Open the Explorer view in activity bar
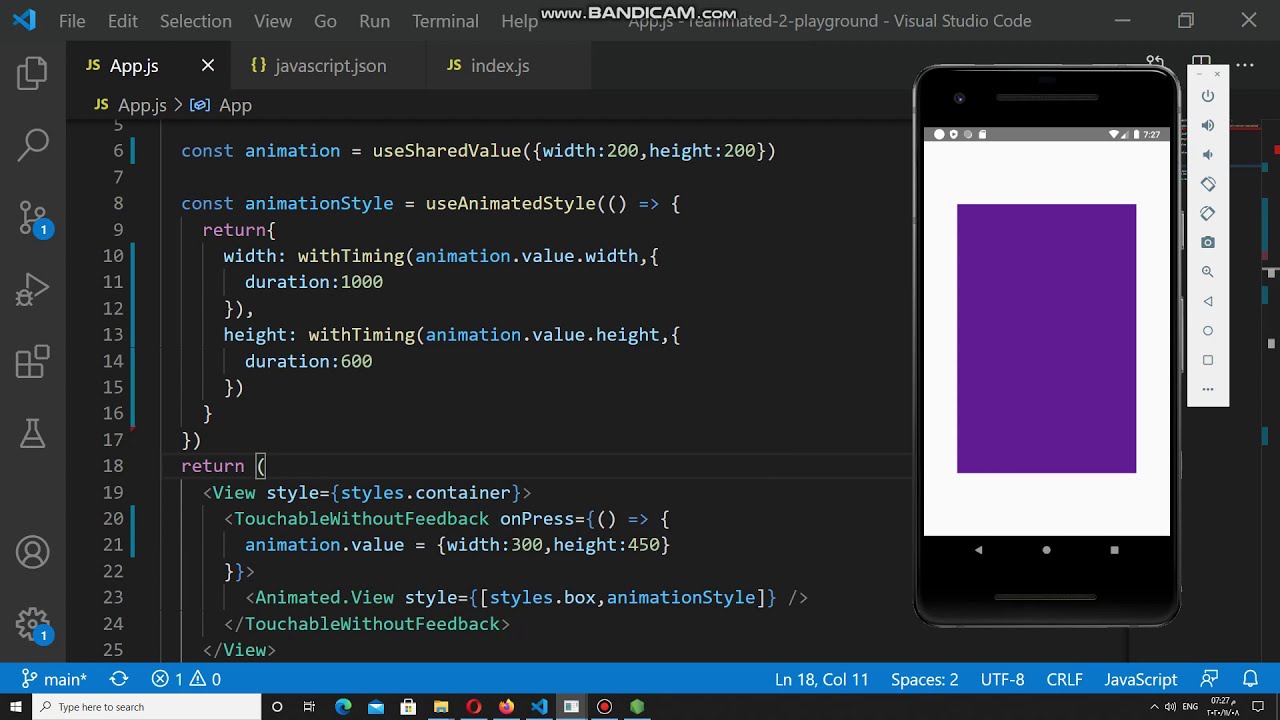The height and width of the screenshot is (720, 1280). pyautogui.click(x=33, y=73)
